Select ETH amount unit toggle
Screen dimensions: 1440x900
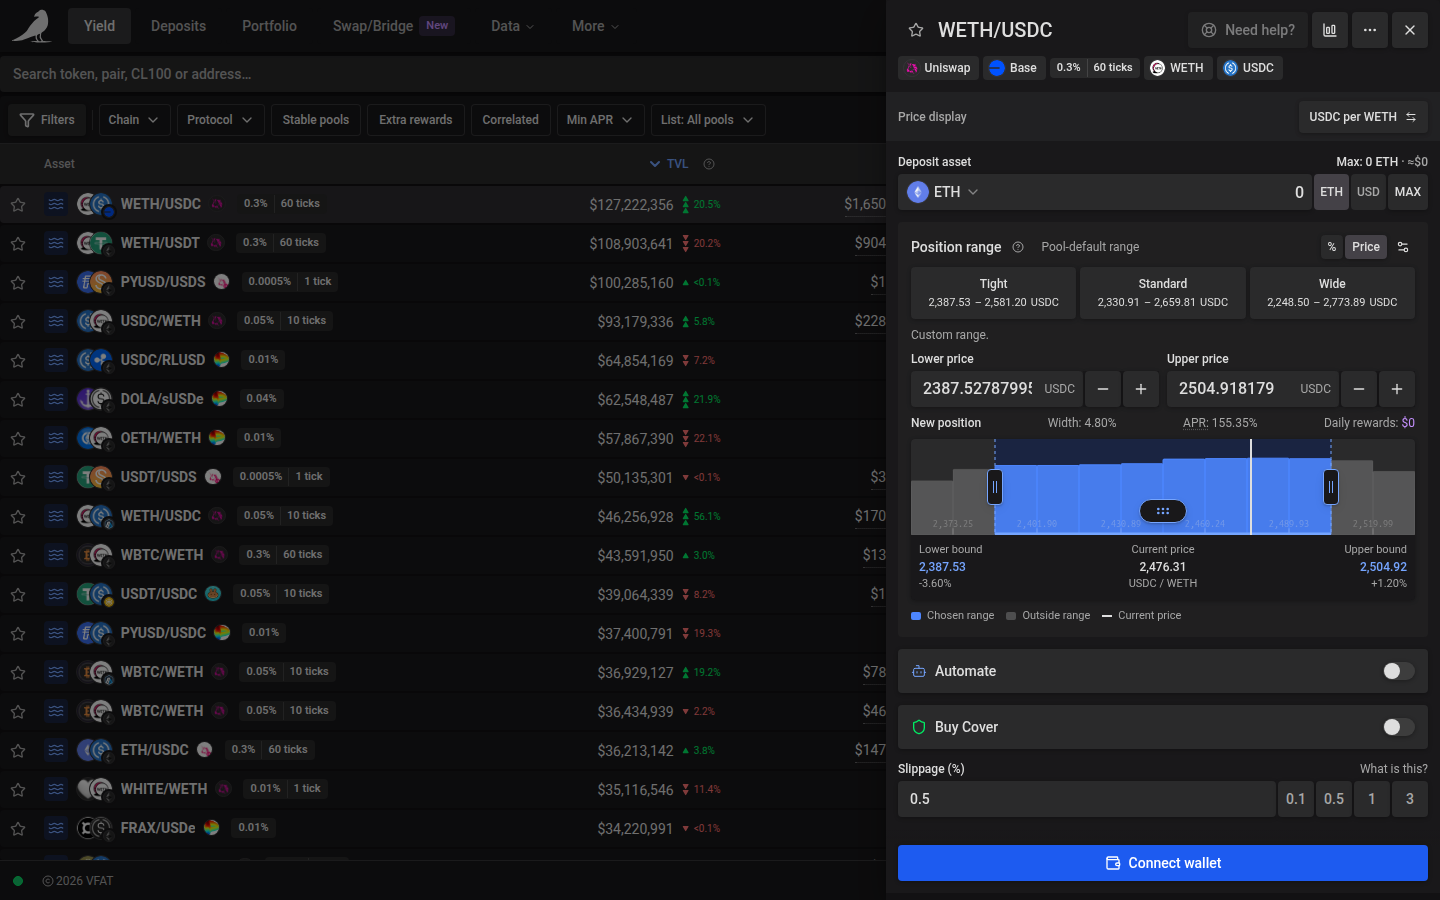pos(1331,192)
